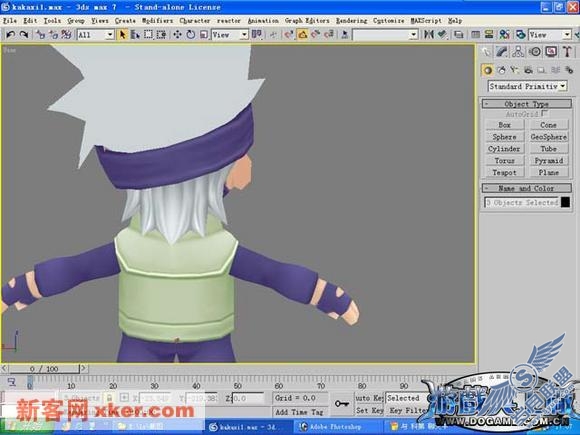
Task: Switch to the Utilities panel tab
Action: point(567,51)
